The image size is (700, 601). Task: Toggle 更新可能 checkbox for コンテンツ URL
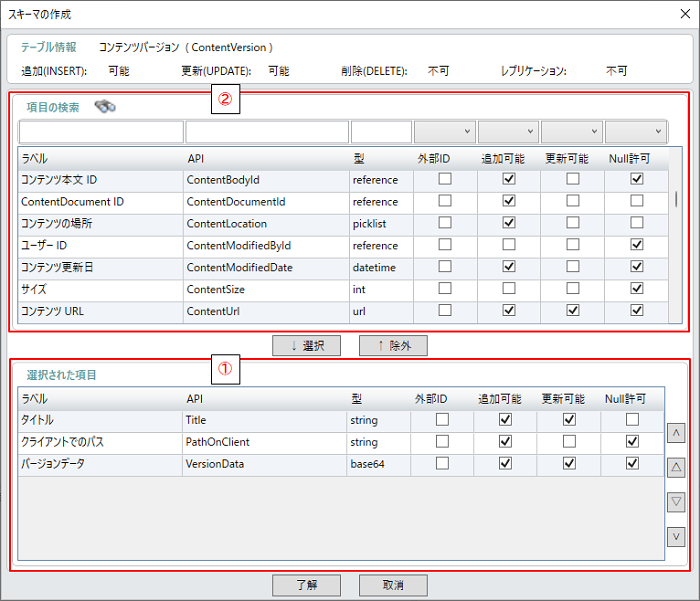(572, 310)
